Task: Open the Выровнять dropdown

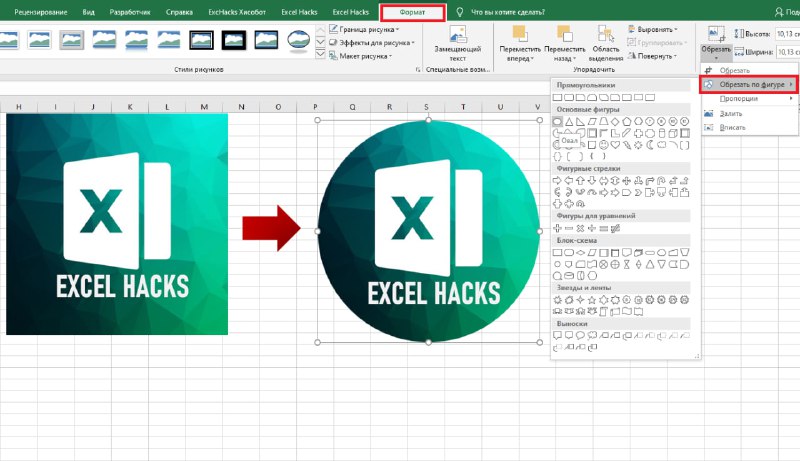Action: 653,29
